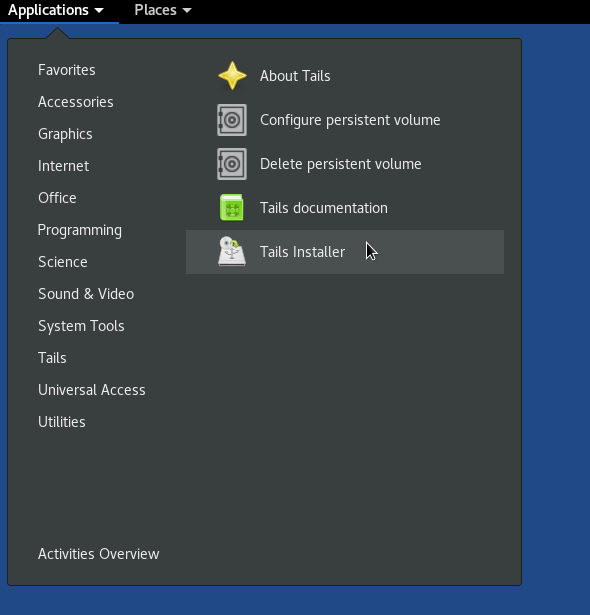The width and height of the screenshot is (590, 615).
Task: Launch About Tails by its label
Action: [295, 76]
